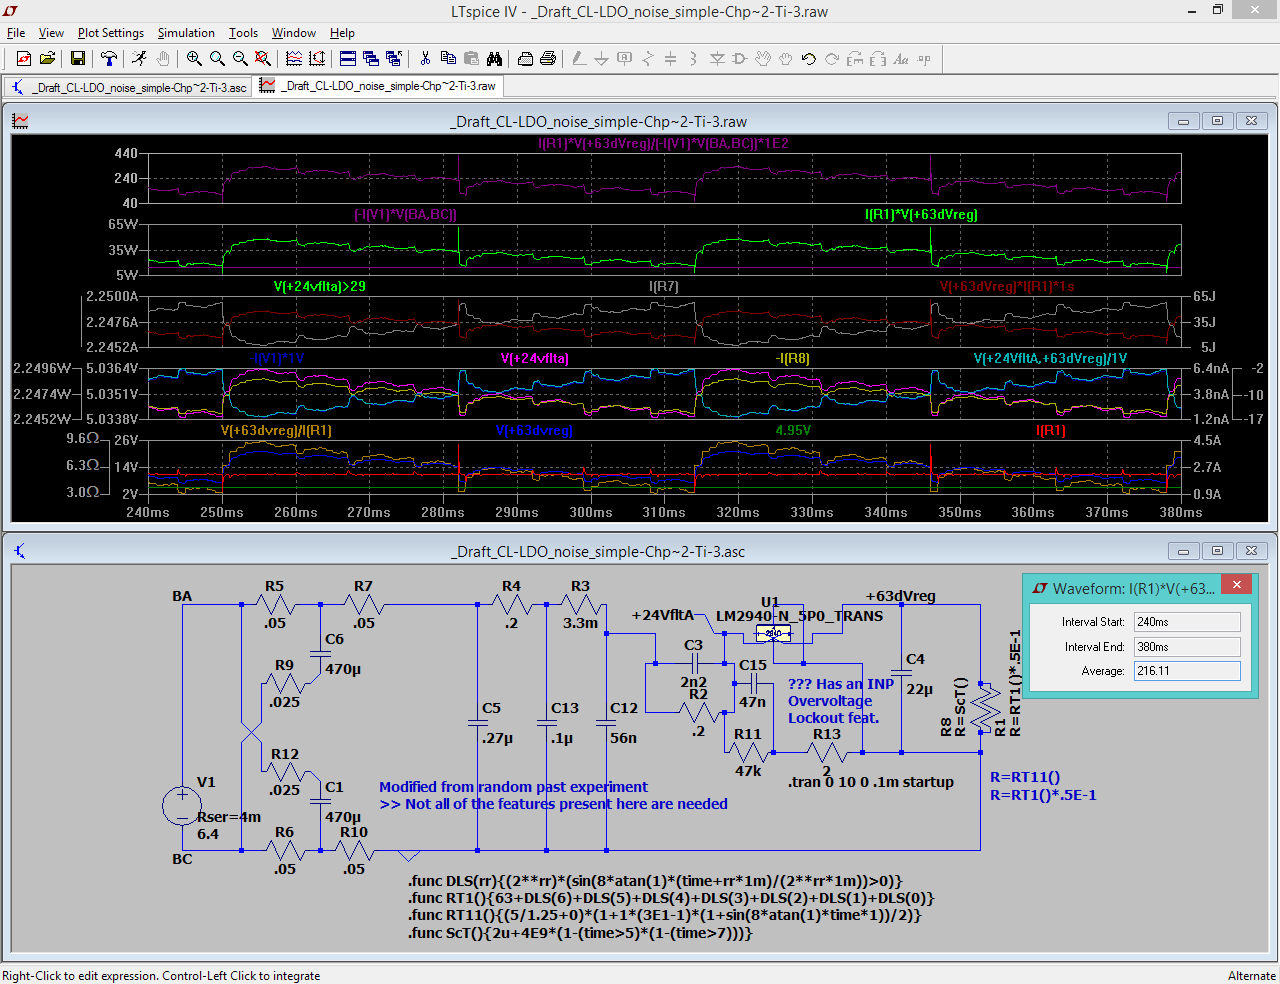The image size is (1280, 984).
Task: Click the Place Ground icon
Action: [602, 59]
